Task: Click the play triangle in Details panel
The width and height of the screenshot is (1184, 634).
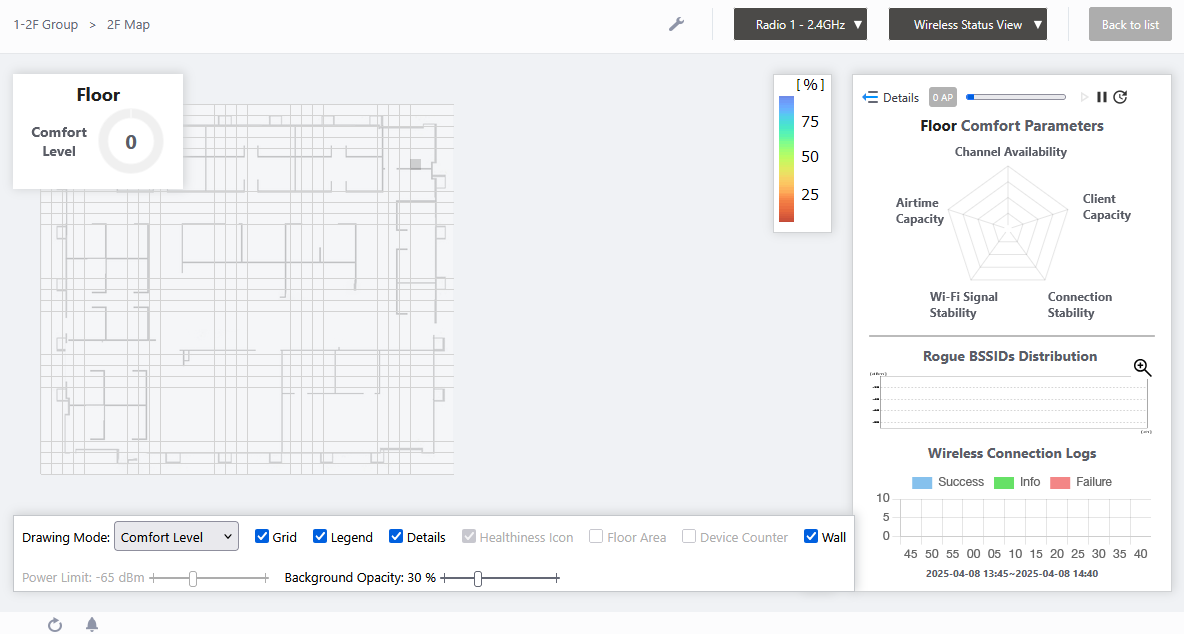Action: tap(1084, 97)
